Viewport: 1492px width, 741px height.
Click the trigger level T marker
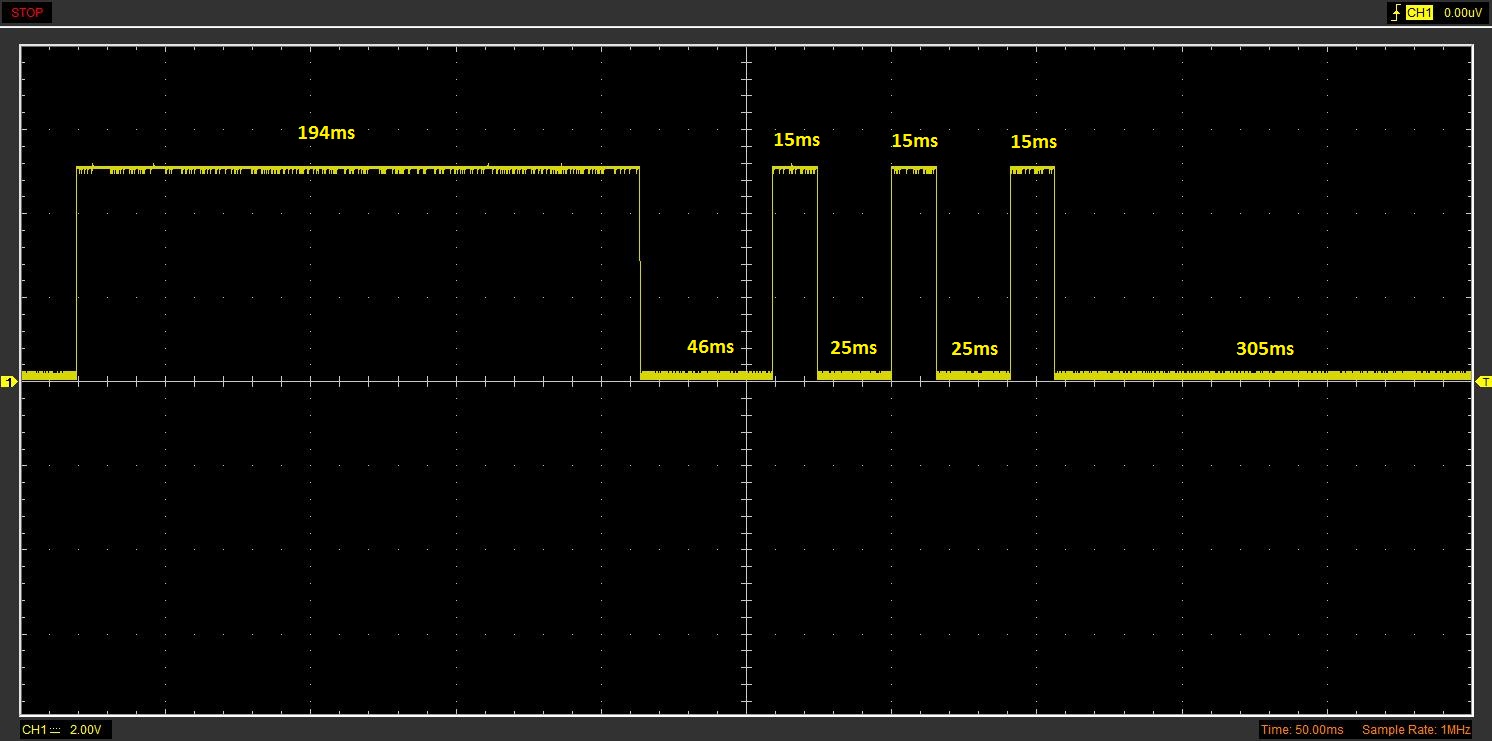pyautogui.click(x=1484, y=382)
